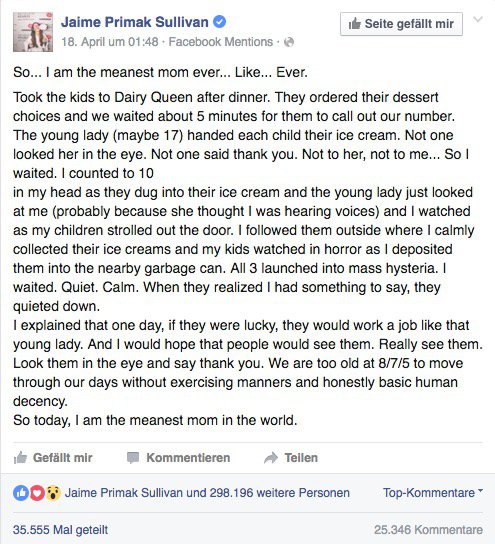Click the globe public visibility icon
This screenshot has width=495, height=544.
289,42
